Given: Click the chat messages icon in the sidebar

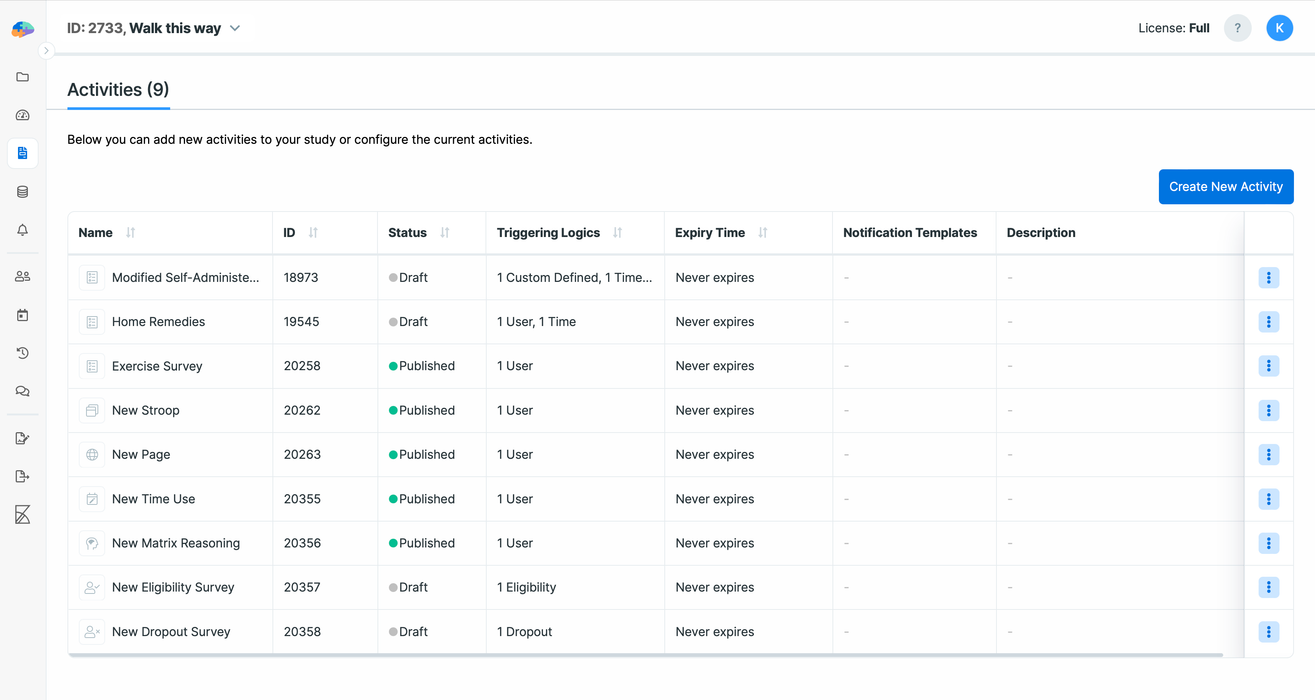Looking at the screenshot, I should (x=22, y=391).
